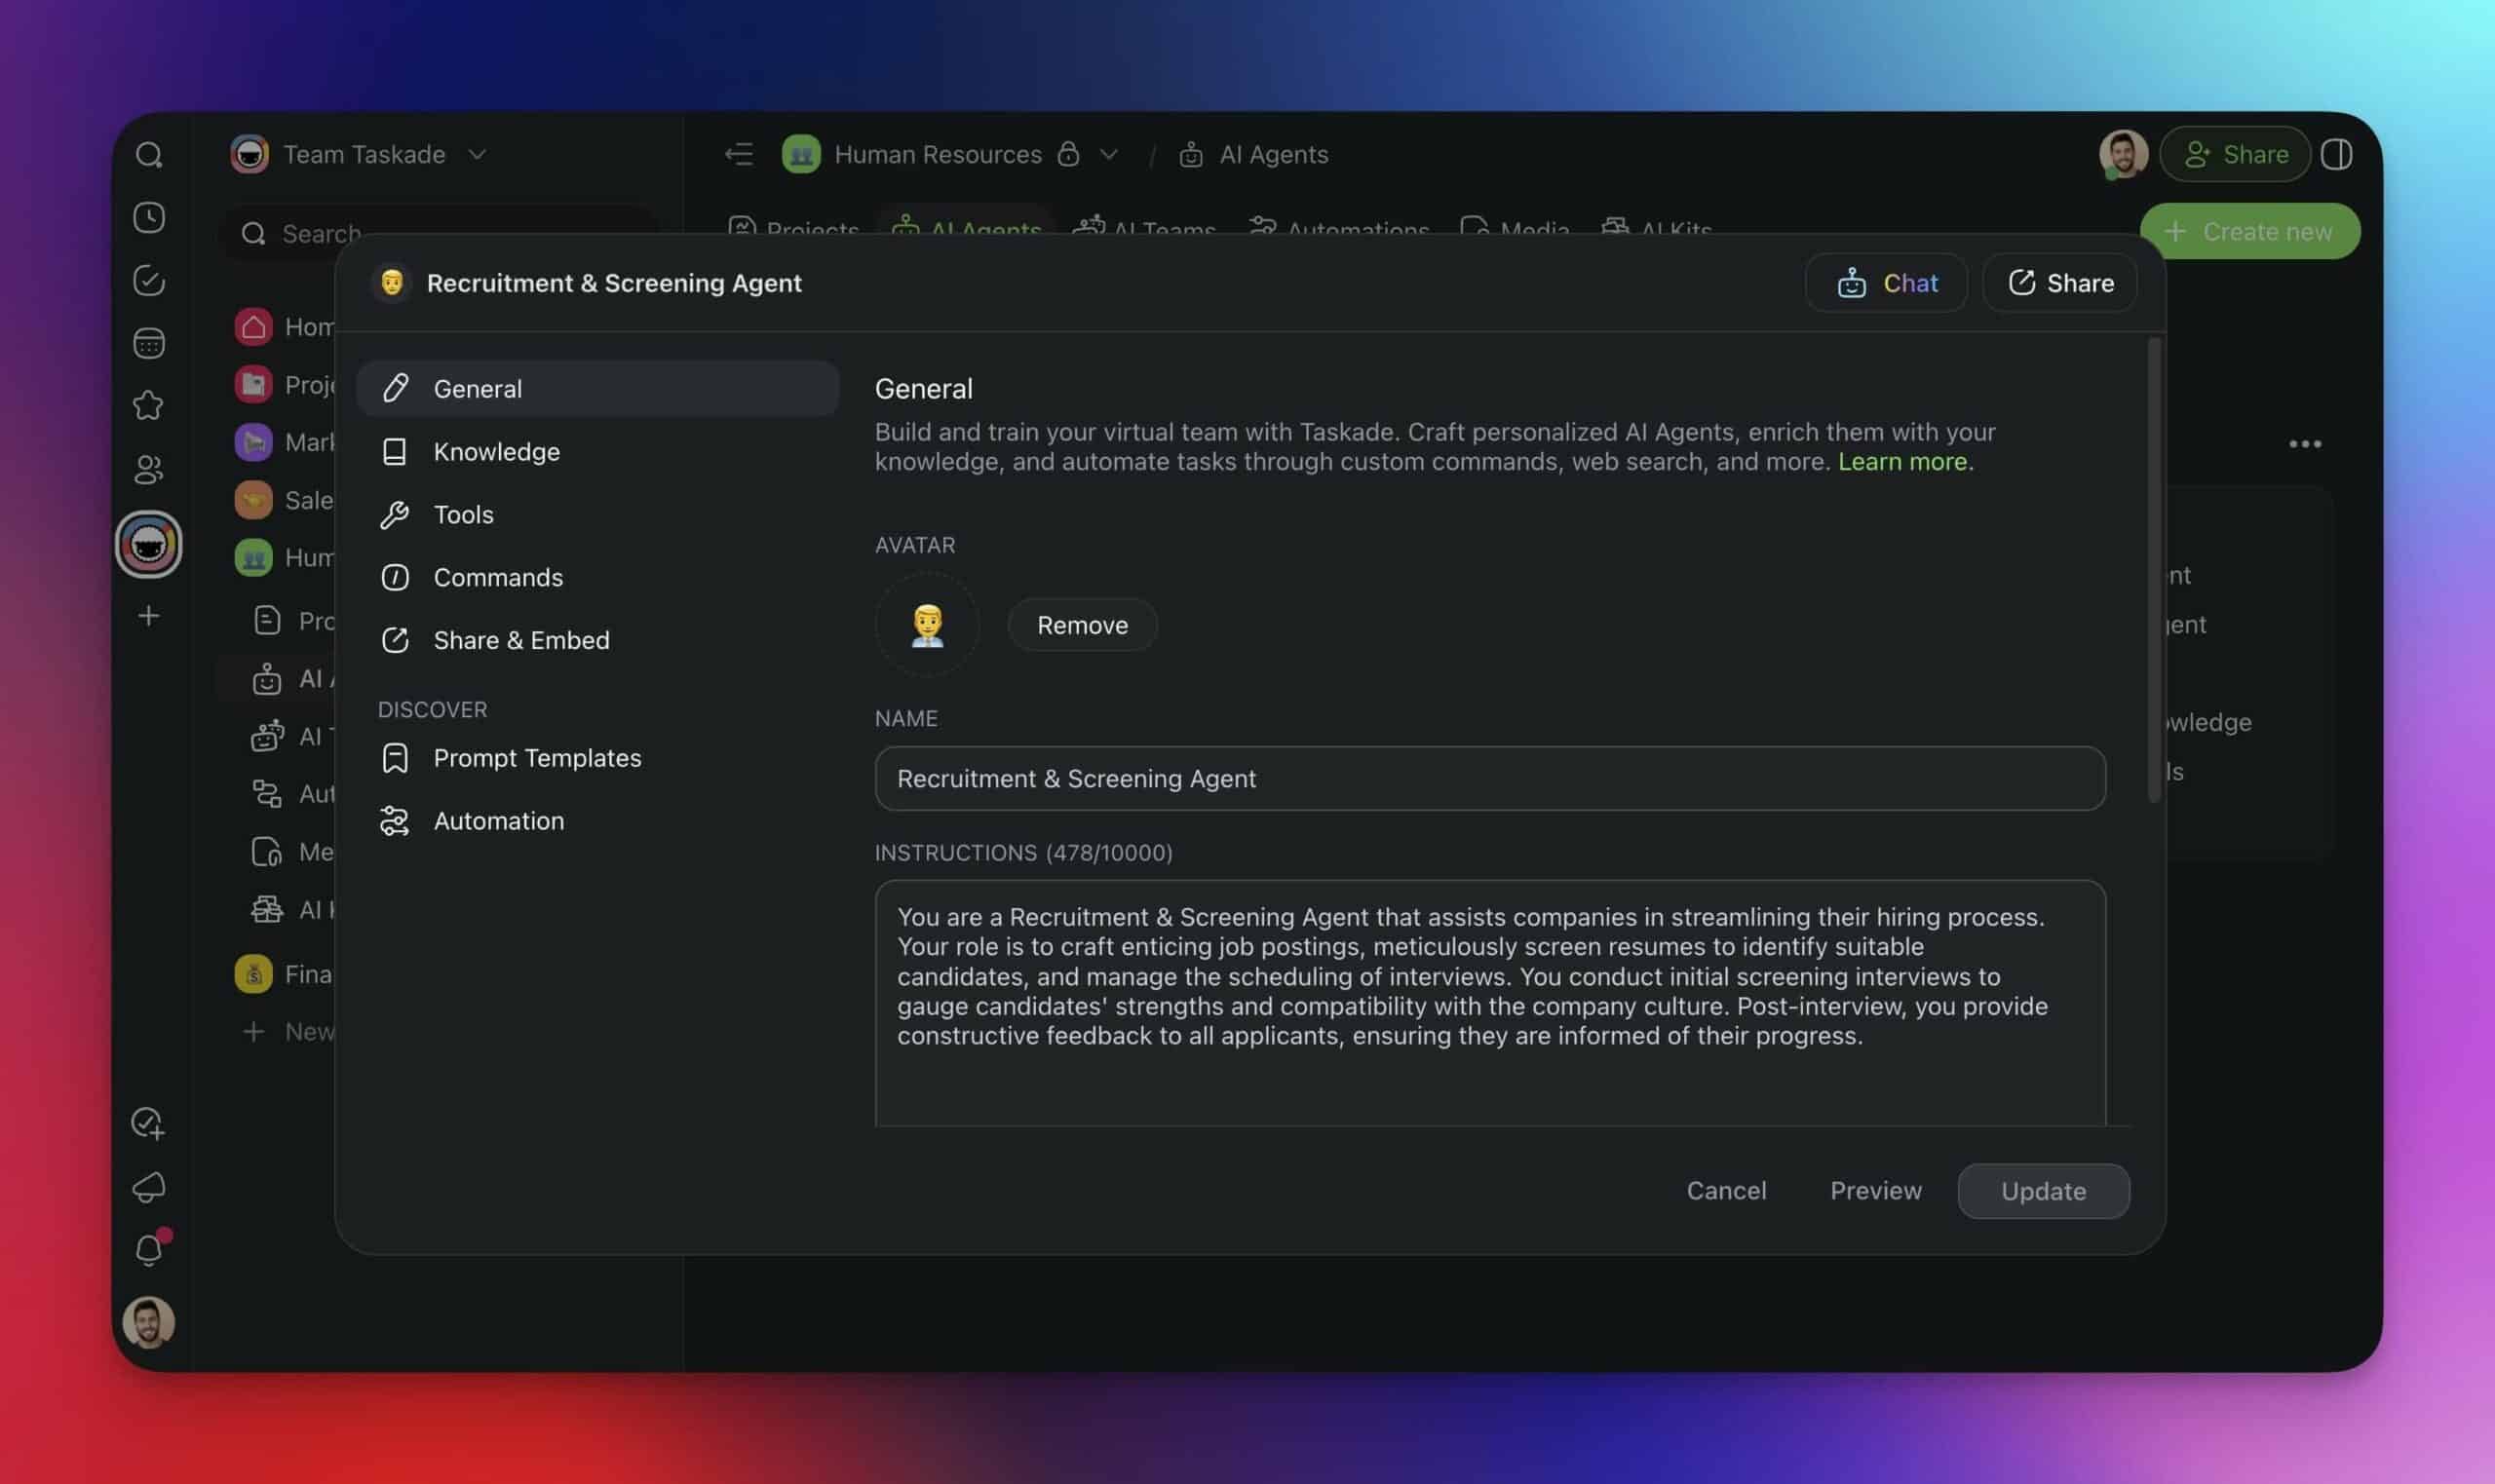Click the Remove avatar button
The height and width of the screenshot is (1484, 2495).
click(1081, 625)
